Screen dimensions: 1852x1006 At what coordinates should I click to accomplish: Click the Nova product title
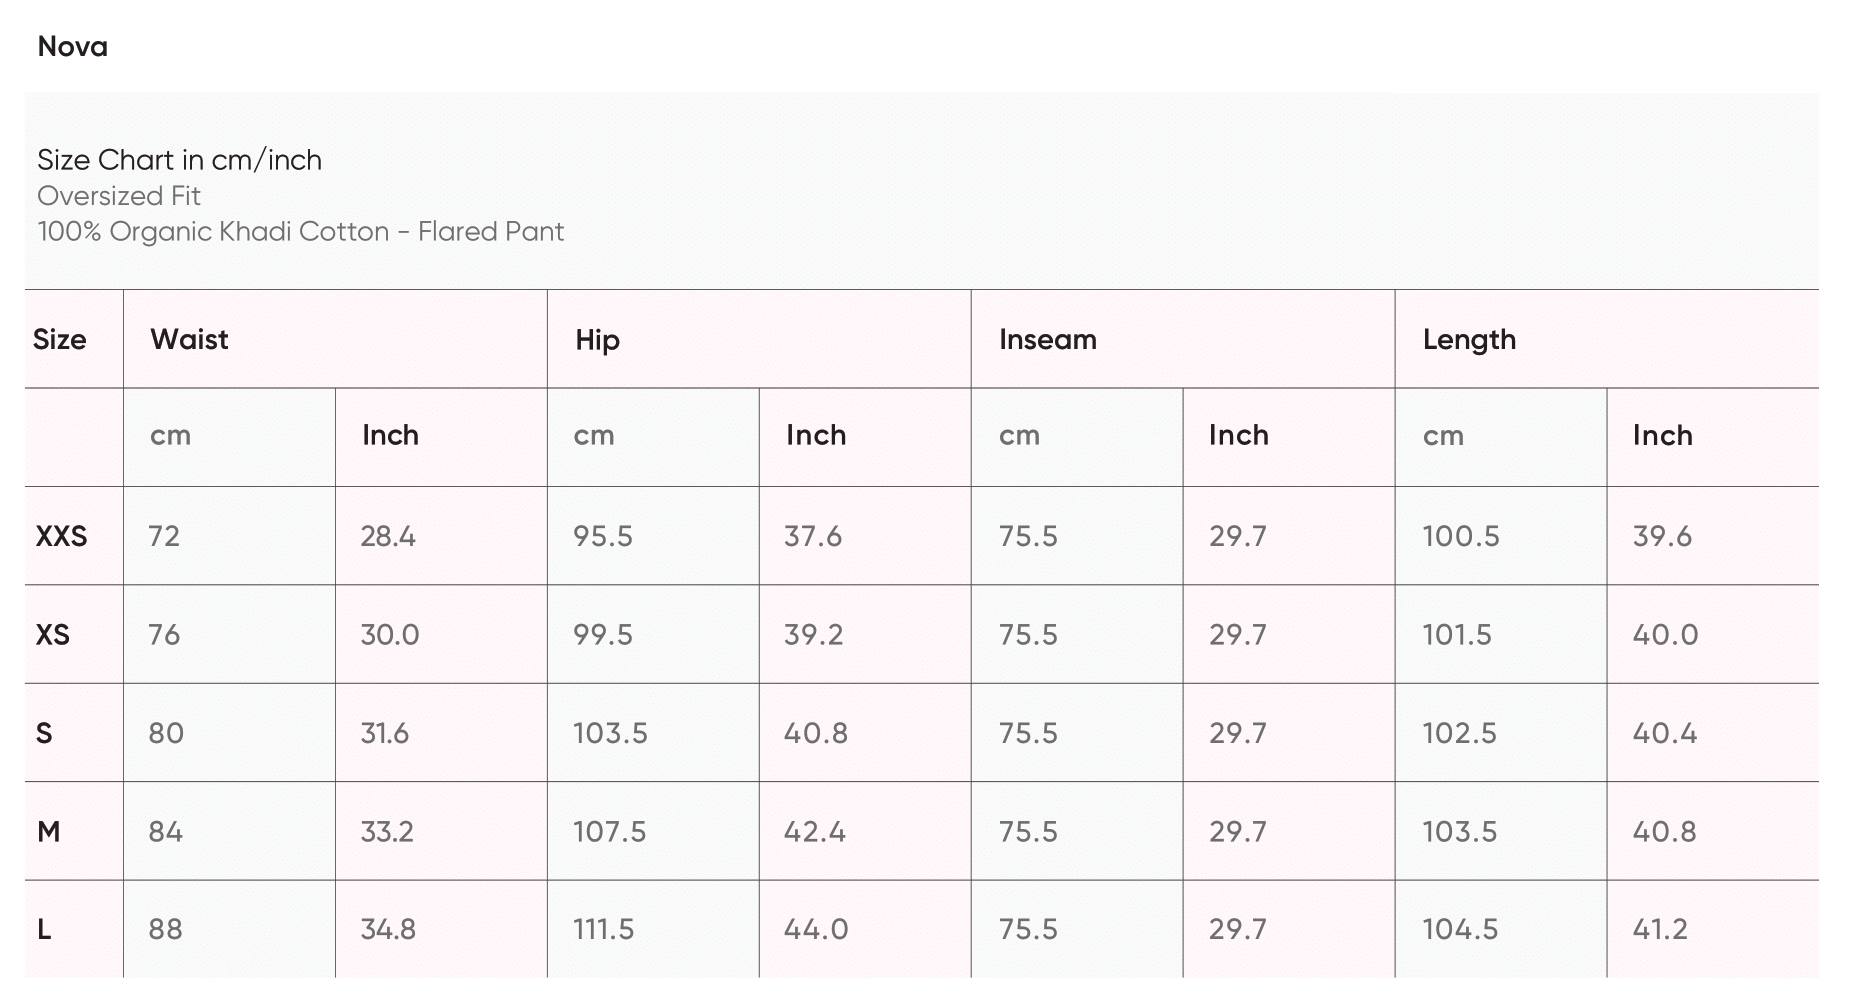tap(72, 47)
